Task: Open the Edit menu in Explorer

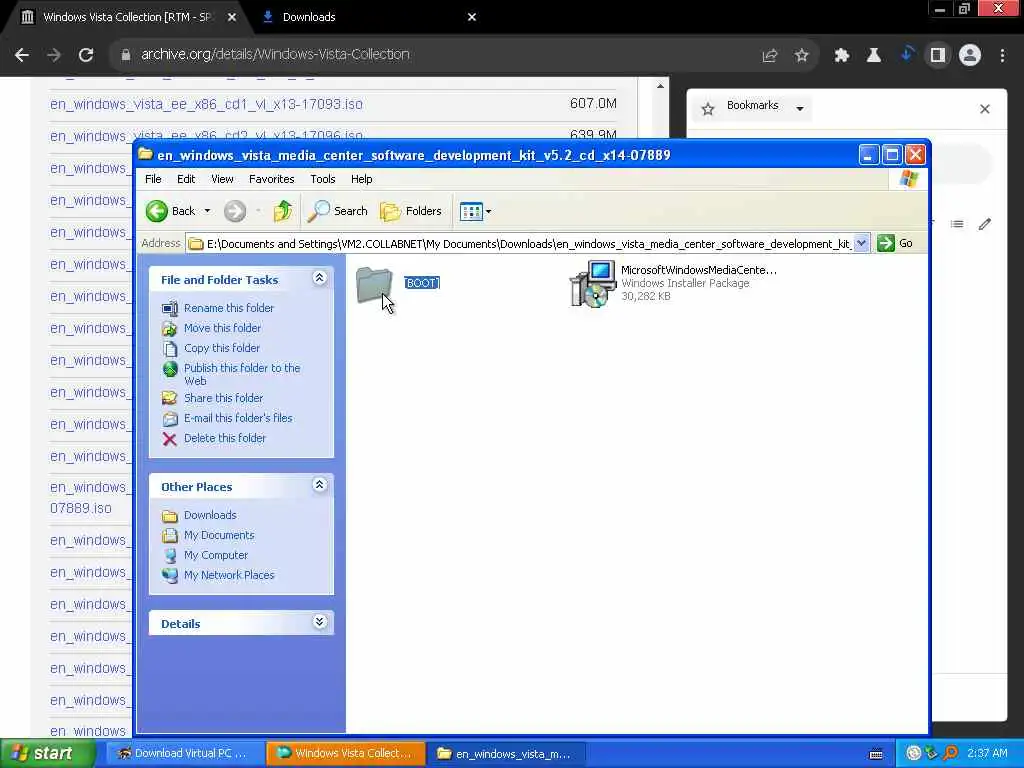Action: pos(186,179)
